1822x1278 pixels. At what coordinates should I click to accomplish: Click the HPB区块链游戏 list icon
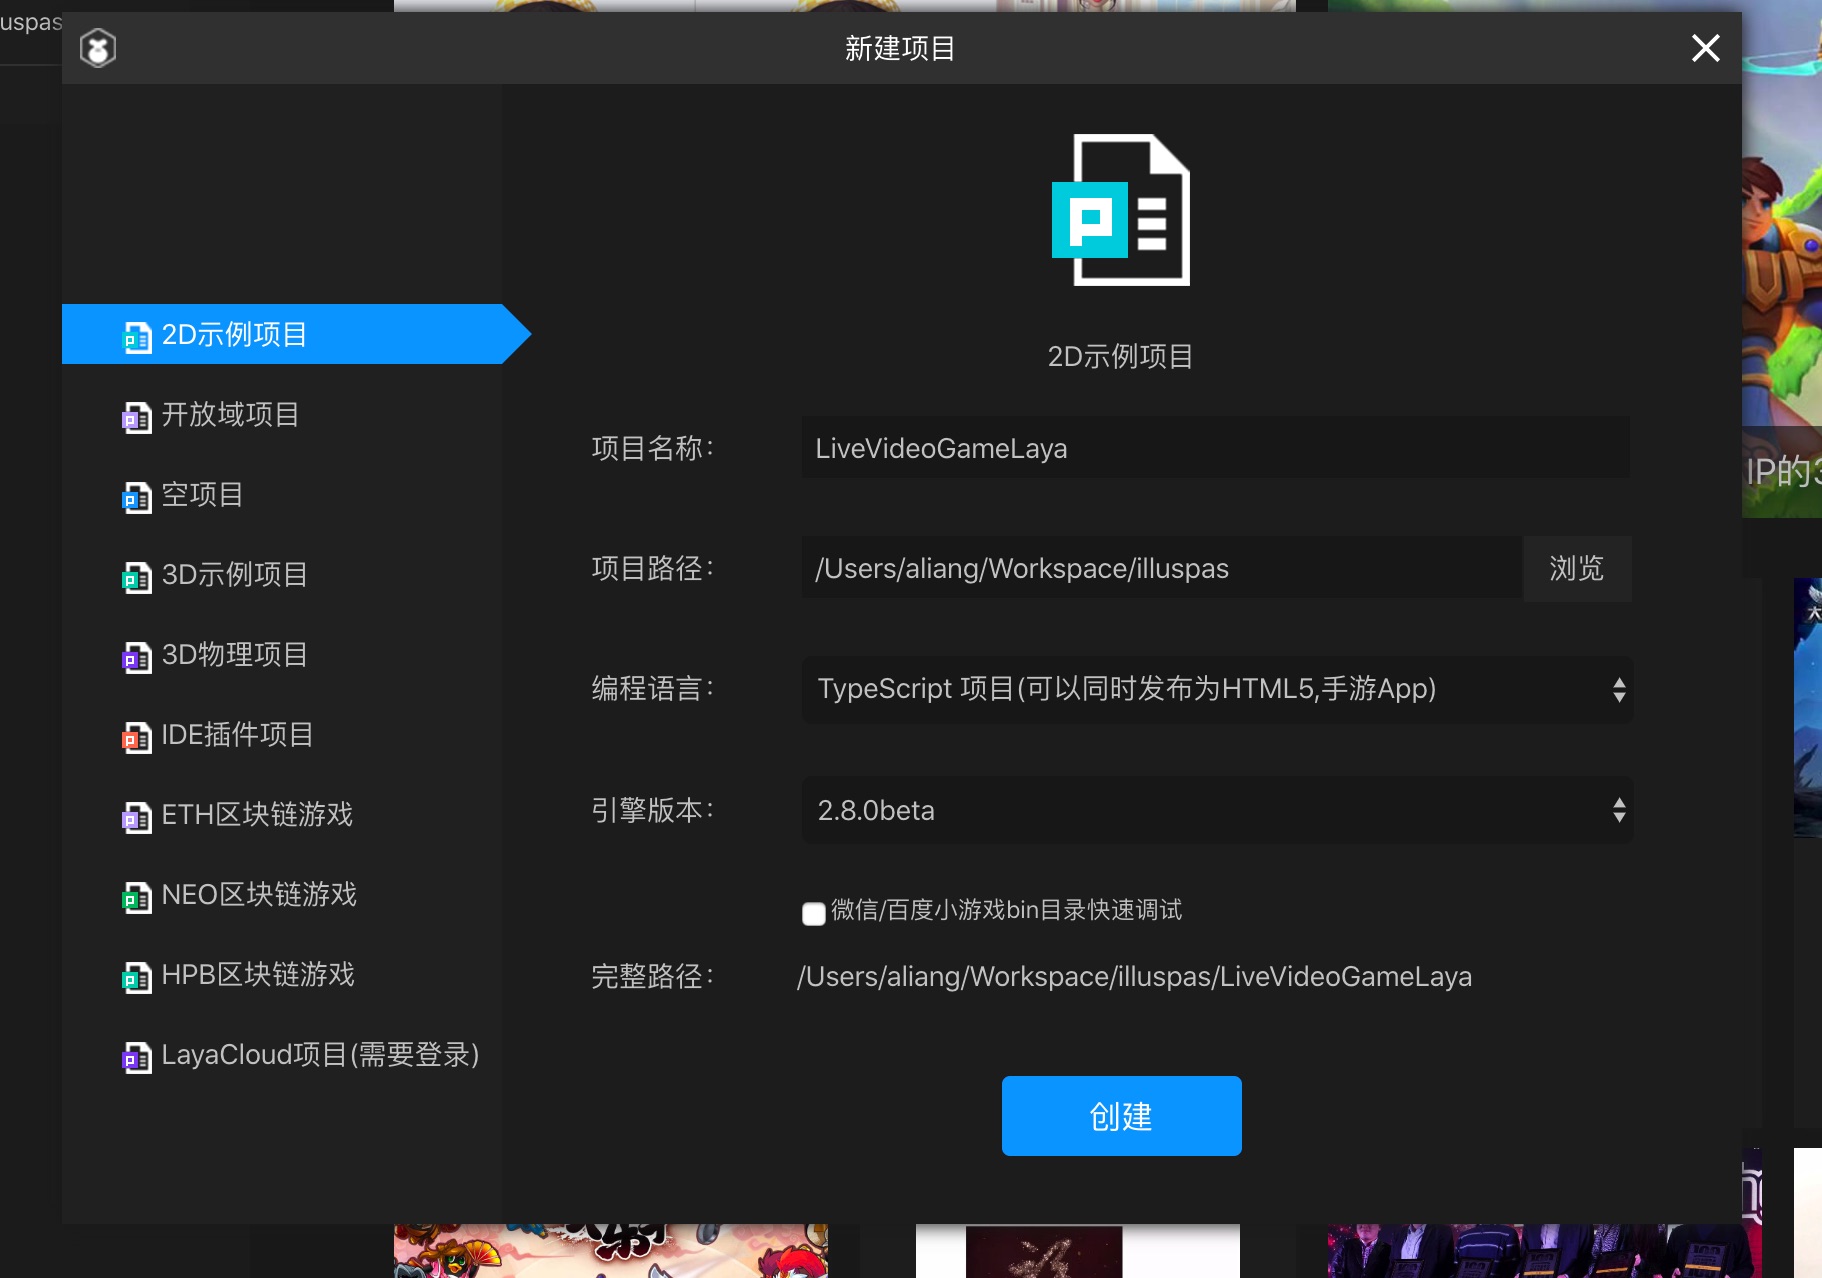[137, 977]
